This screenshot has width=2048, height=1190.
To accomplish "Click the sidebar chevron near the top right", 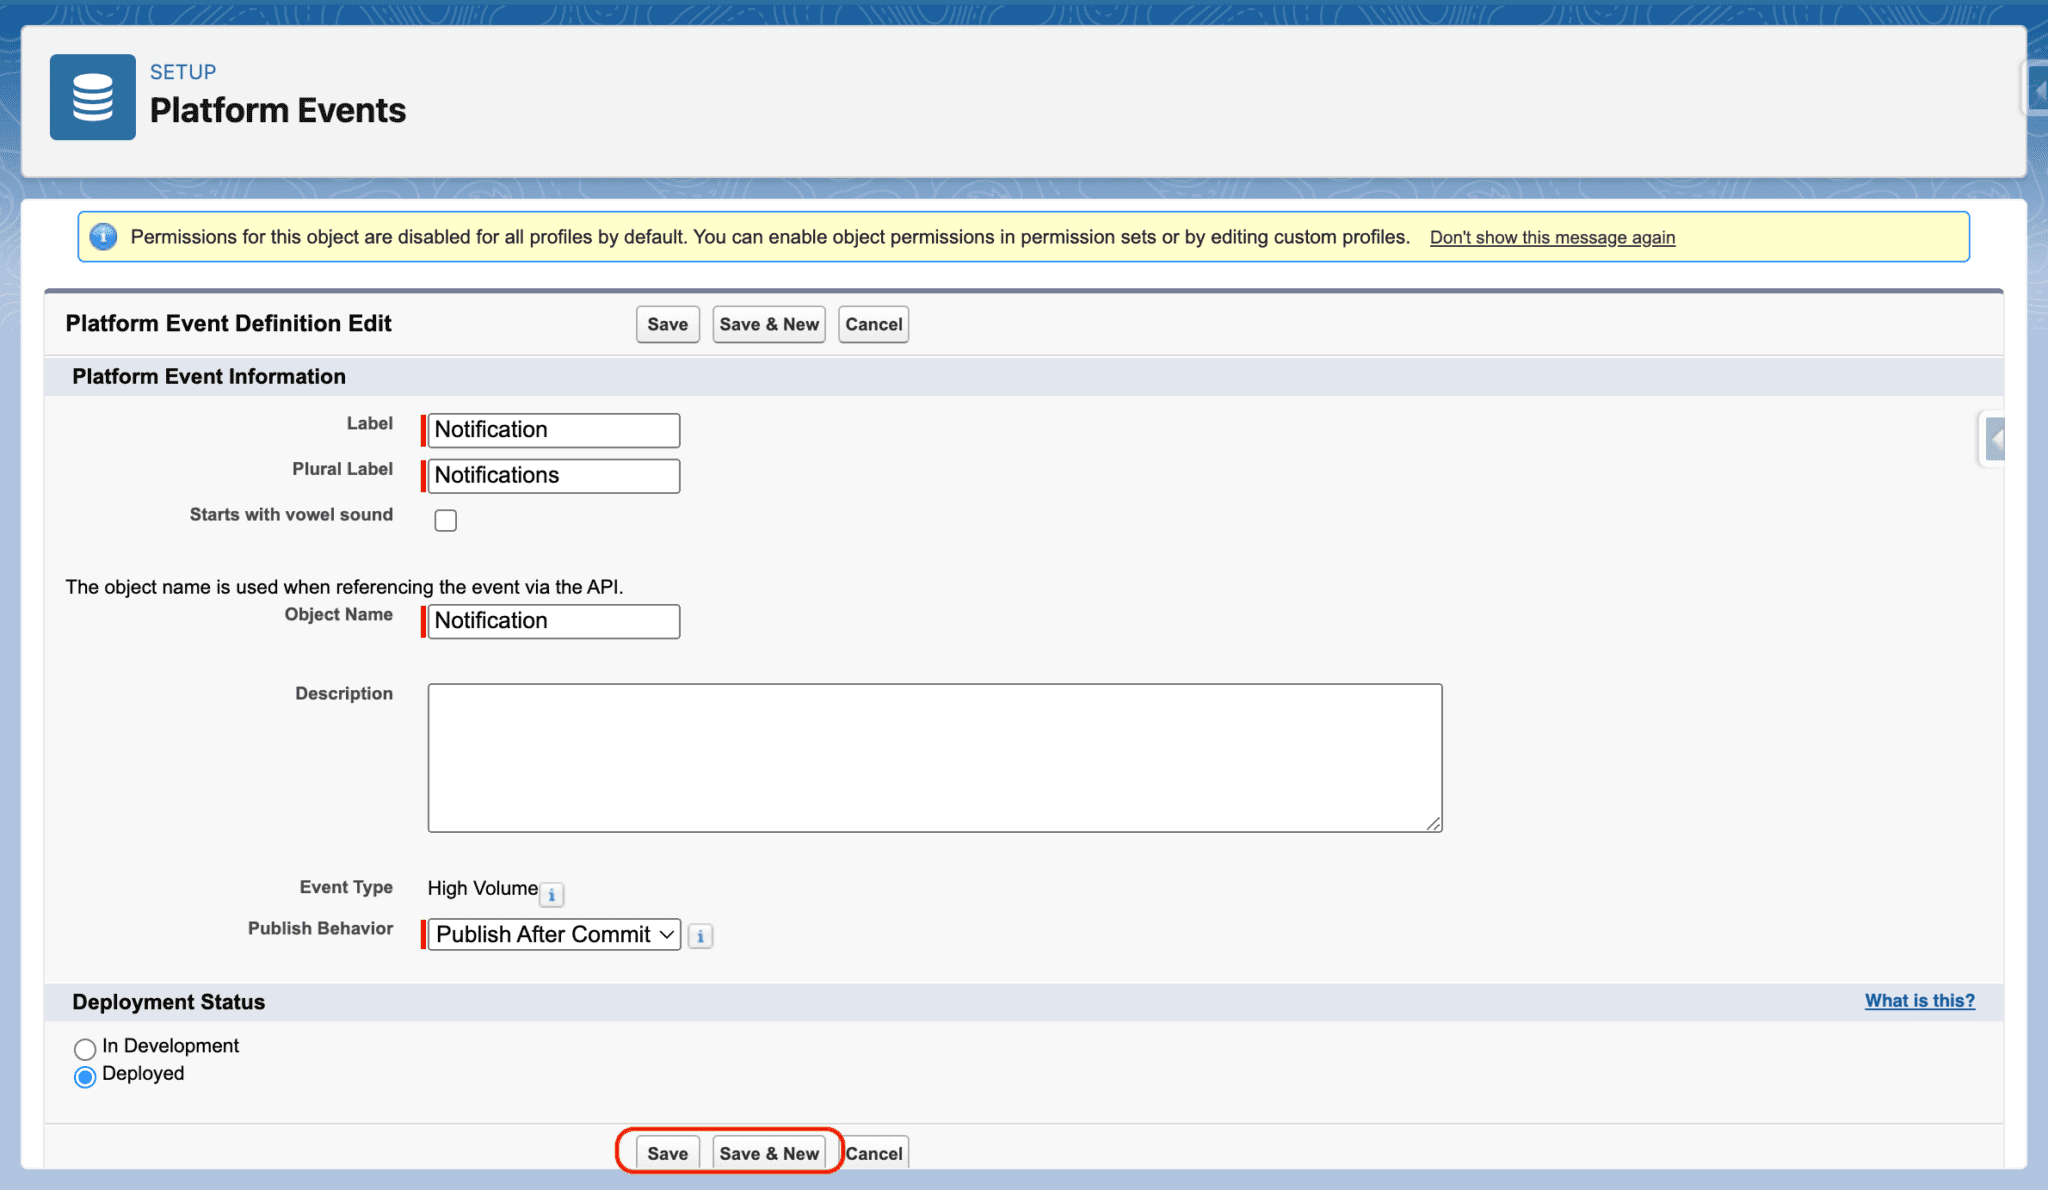I will click(x=2037, y=88).
